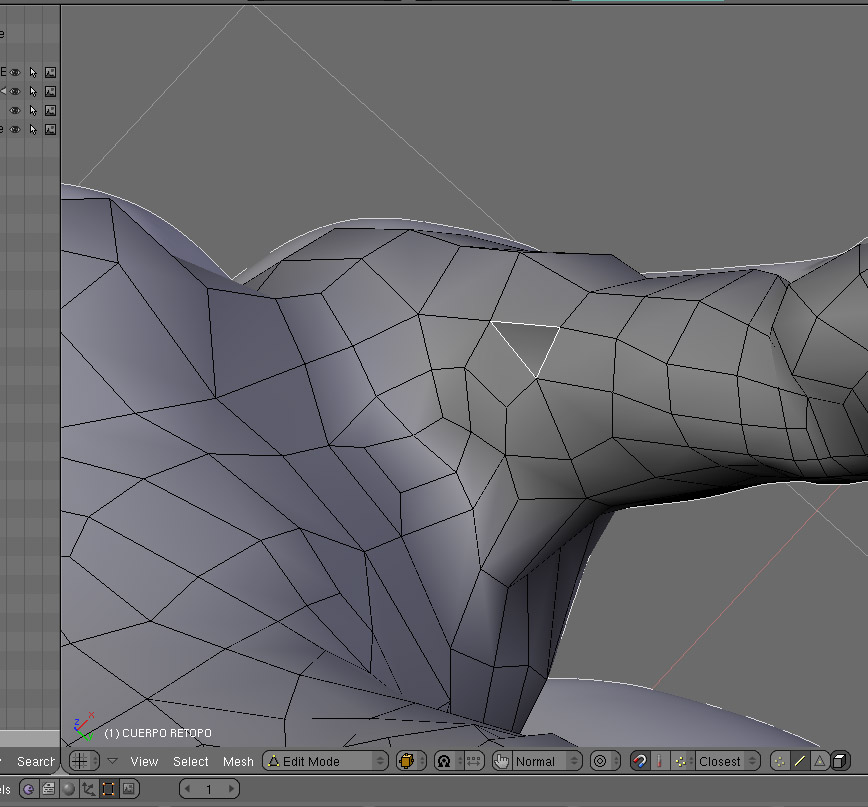This screenshot has height=807, width=868.
Task: Open the Edit Mode dropdown
Action: pyautogui.click(x=326, y=761)
